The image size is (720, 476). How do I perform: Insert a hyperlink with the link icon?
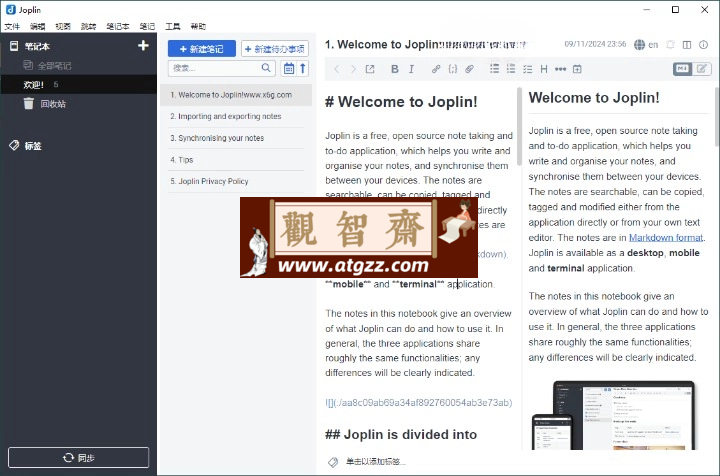[436, 69]
